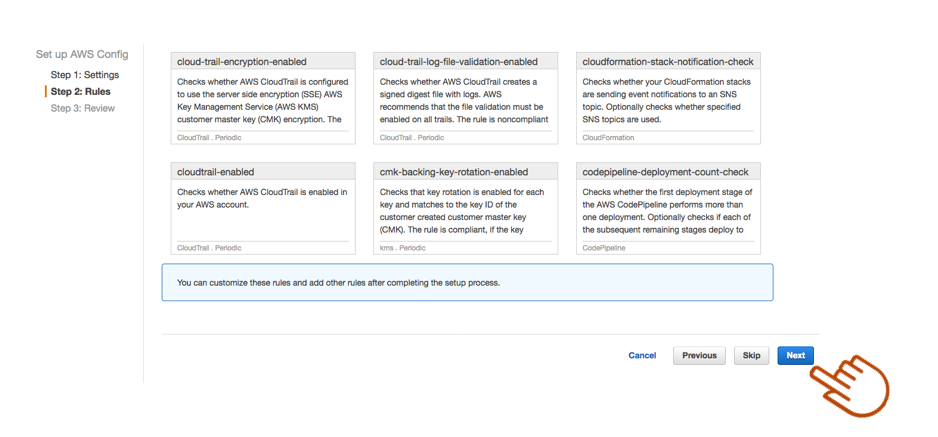Screen dimensions: 938x437
Task: Choose the codepipeline-deployment-count-check rule title
Action: [665, 172]
